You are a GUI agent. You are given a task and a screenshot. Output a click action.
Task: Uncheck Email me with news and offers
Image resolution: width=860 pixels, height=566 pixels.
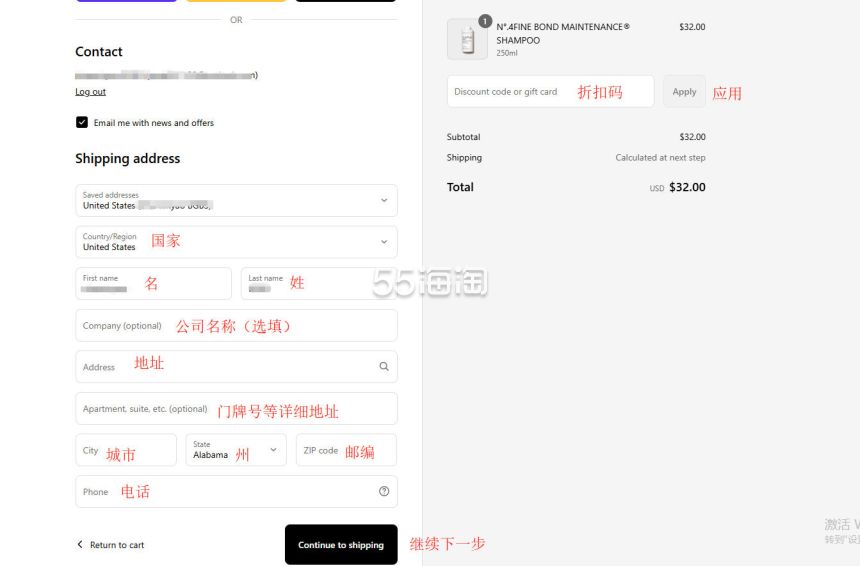(82, 122)
